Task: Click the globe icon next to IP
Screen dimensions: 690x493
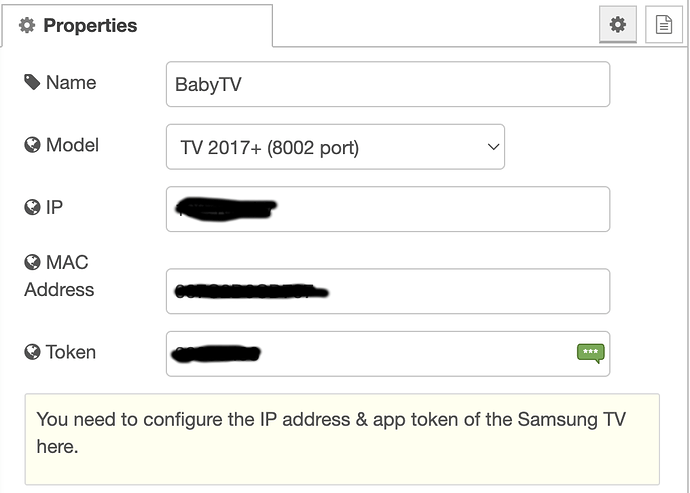Action: point(32,208)
